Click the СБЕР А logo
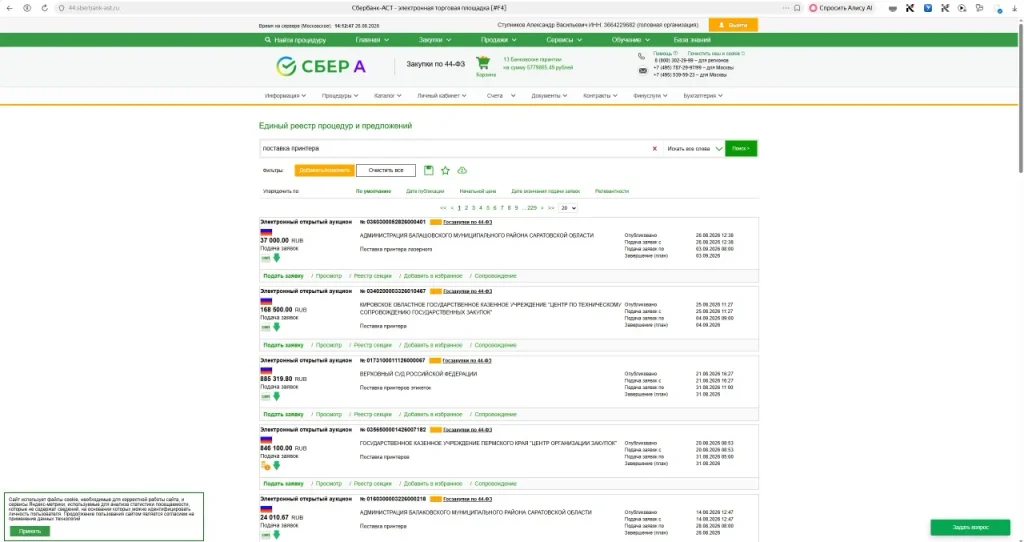This screenshot has width=1024, height=542. pos(321,66)
